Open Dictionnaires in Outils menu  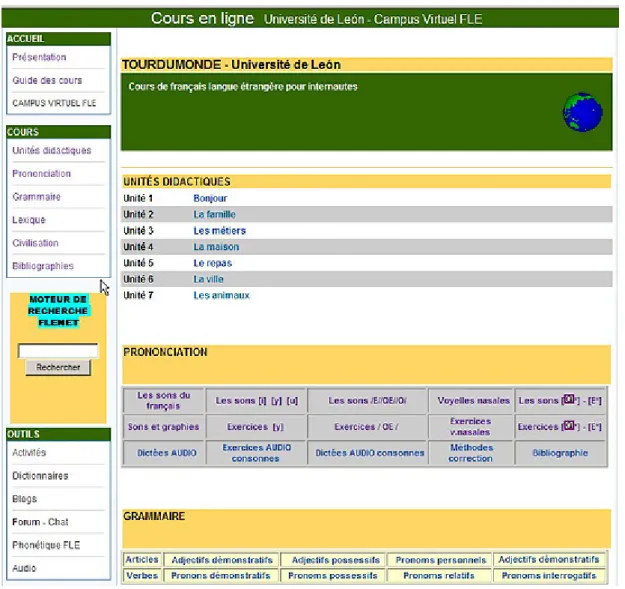pos(40,476)
